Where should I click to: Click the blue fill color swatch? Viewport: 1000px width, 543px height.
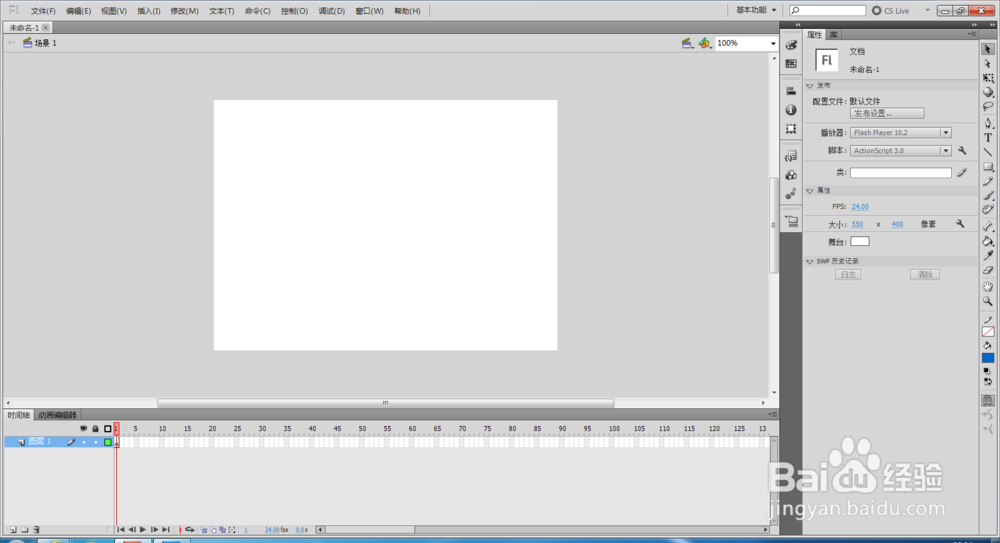click(x=988, y=358)
